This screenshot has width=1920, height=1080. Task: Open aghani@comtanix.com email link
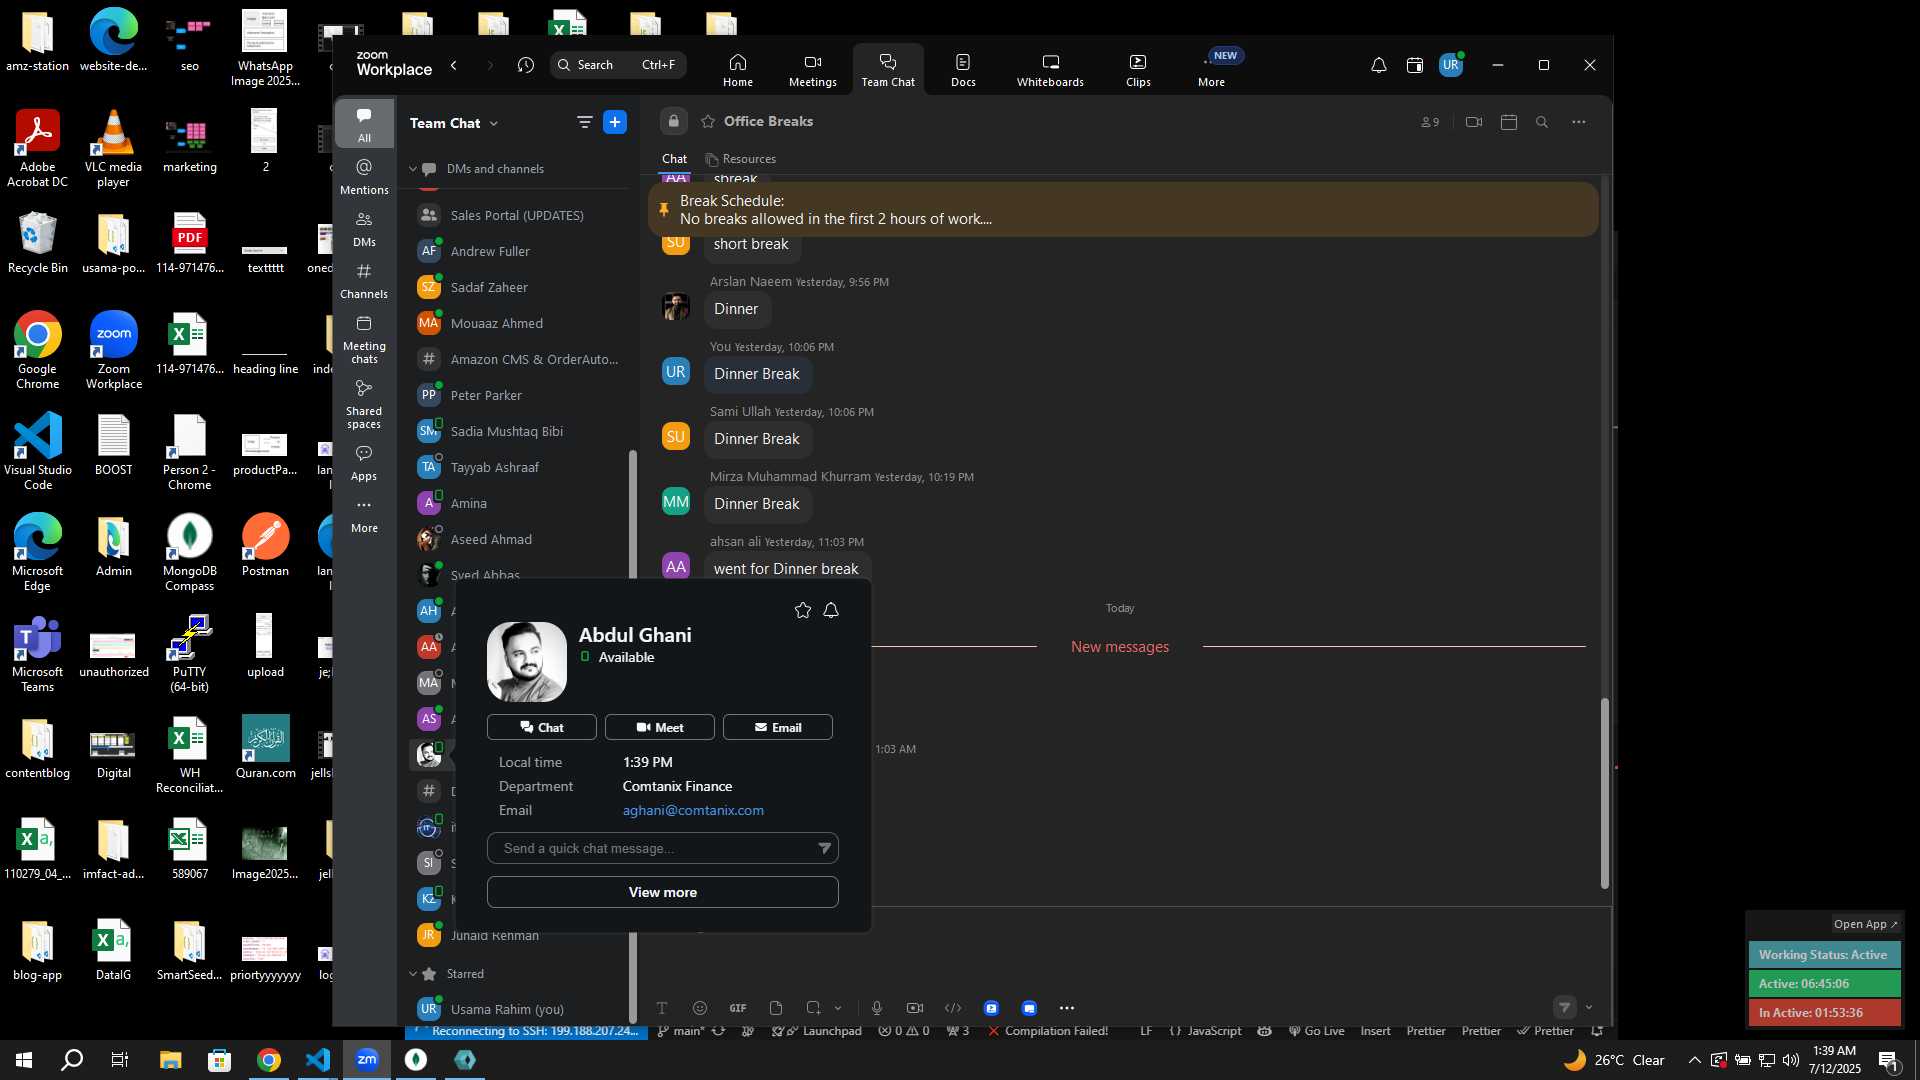(693, 810)
